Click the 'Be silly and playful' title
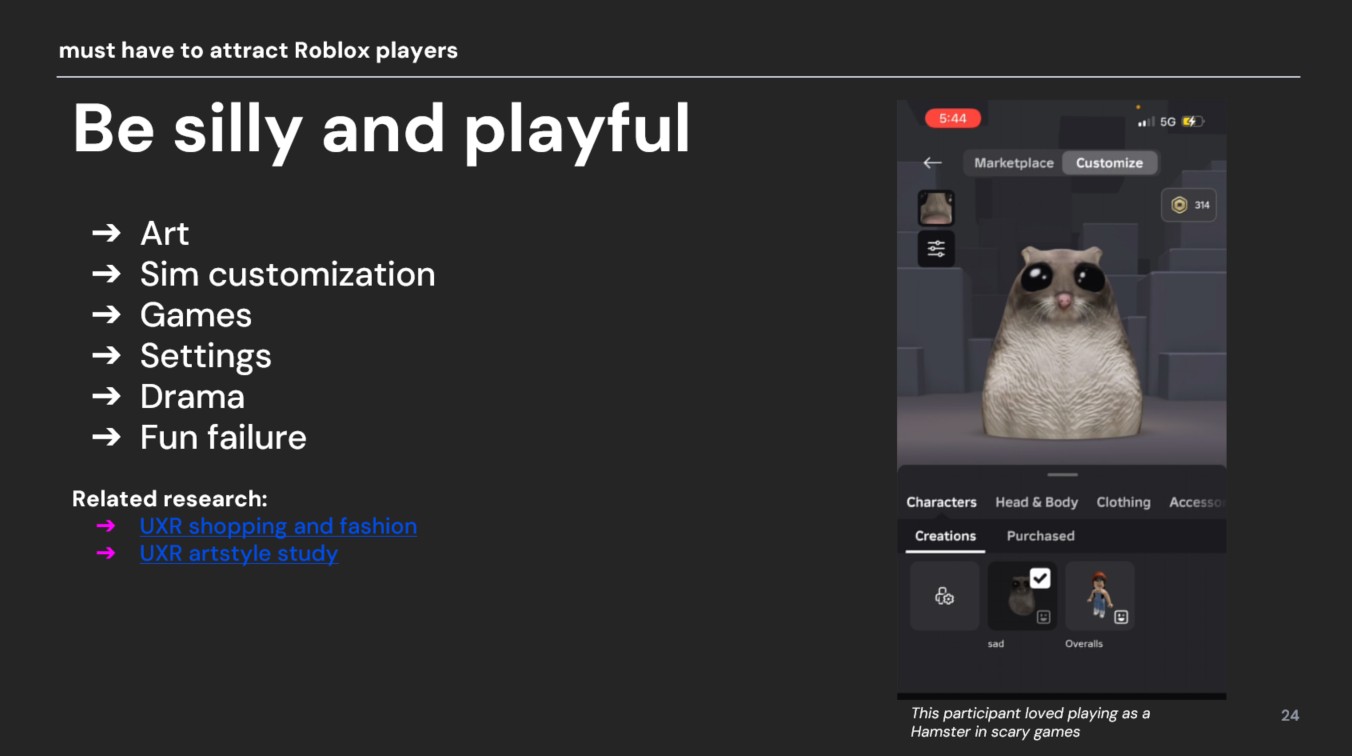 click(x=381, y=129)
